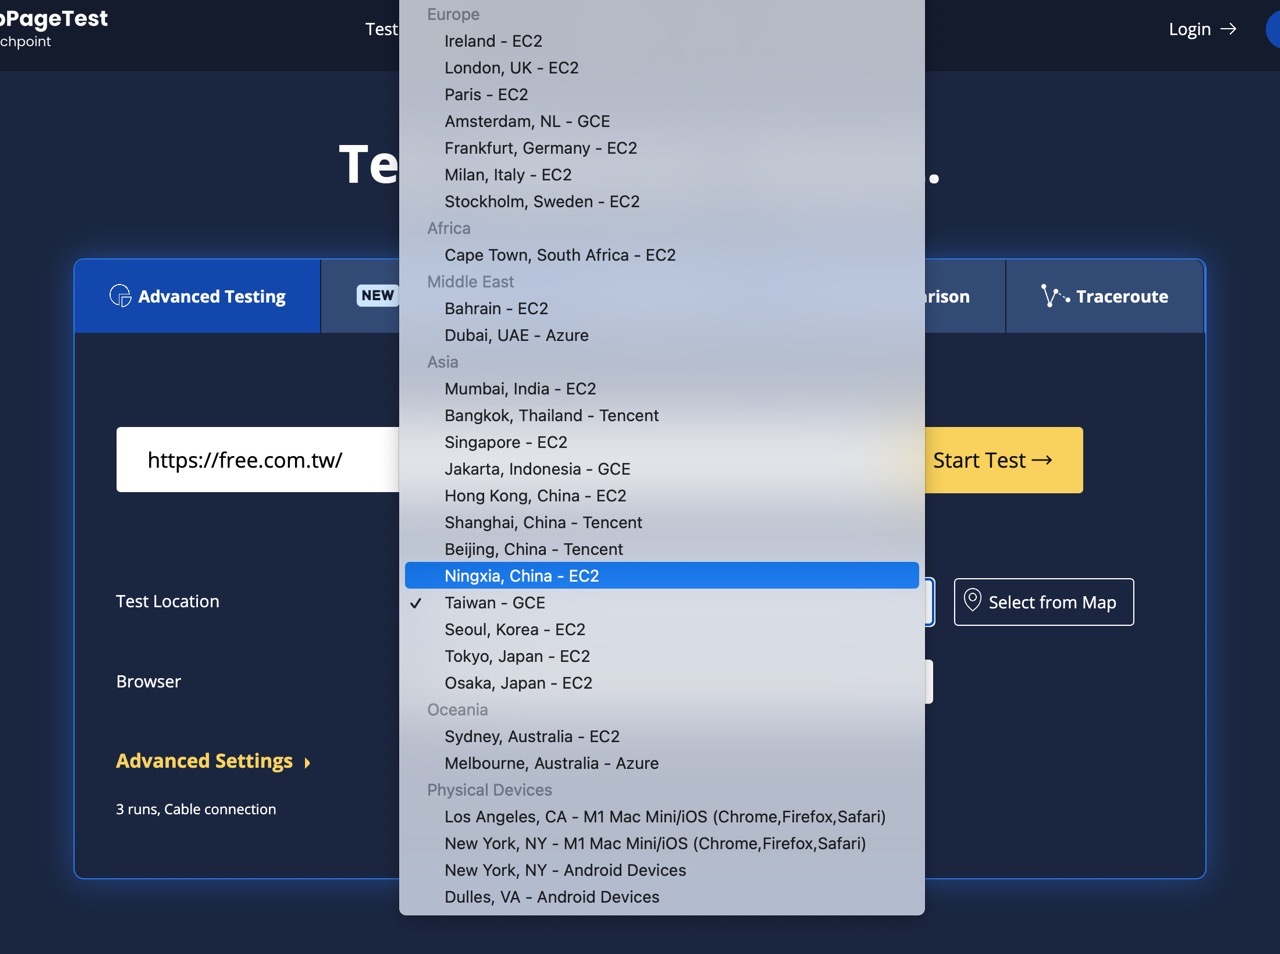1280x954 pixels.
Task: Select Singapore - EC2 location
Action: [662, 442]
